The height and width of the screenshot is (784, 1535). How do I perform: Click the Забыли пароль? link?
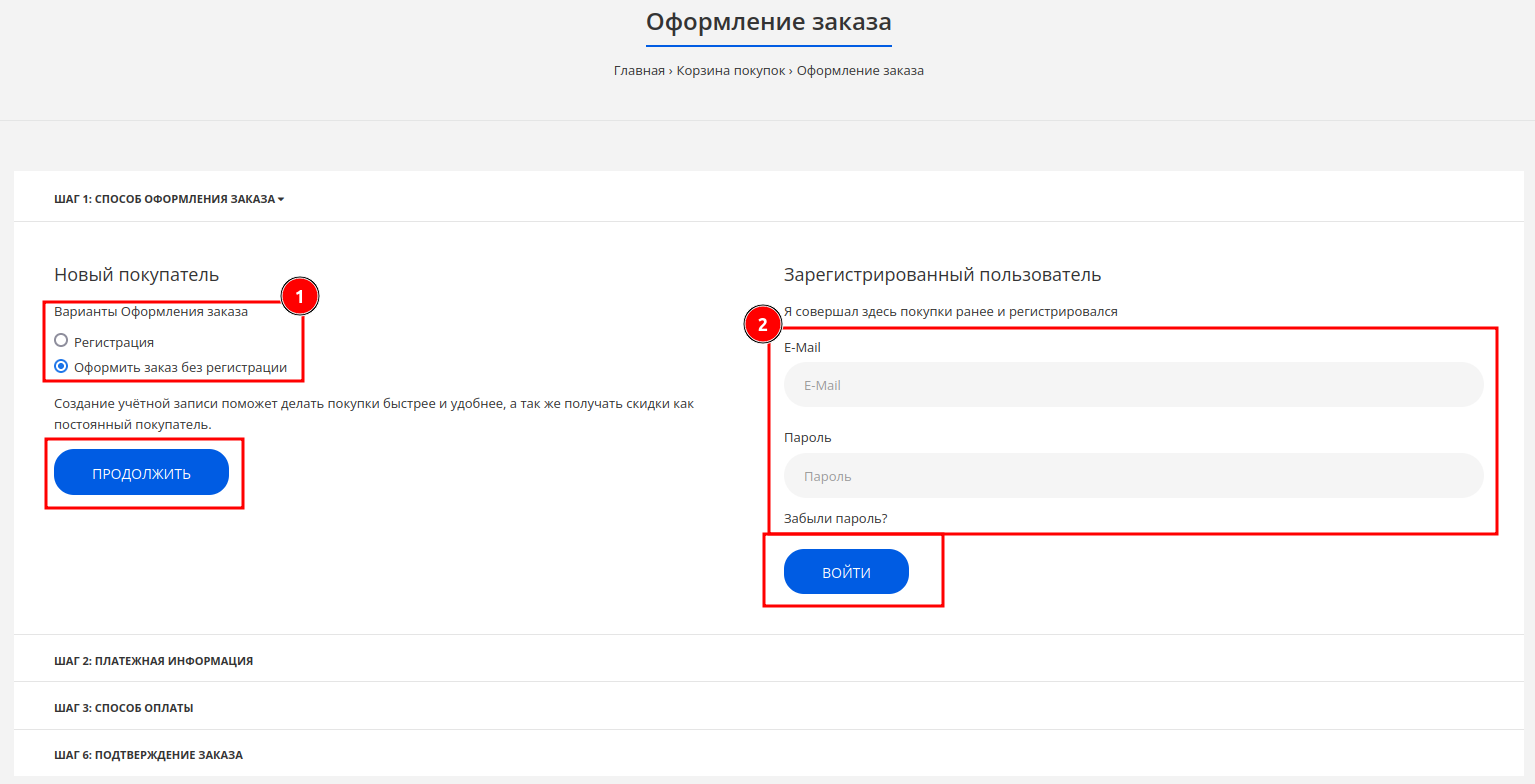coord(836,519)
